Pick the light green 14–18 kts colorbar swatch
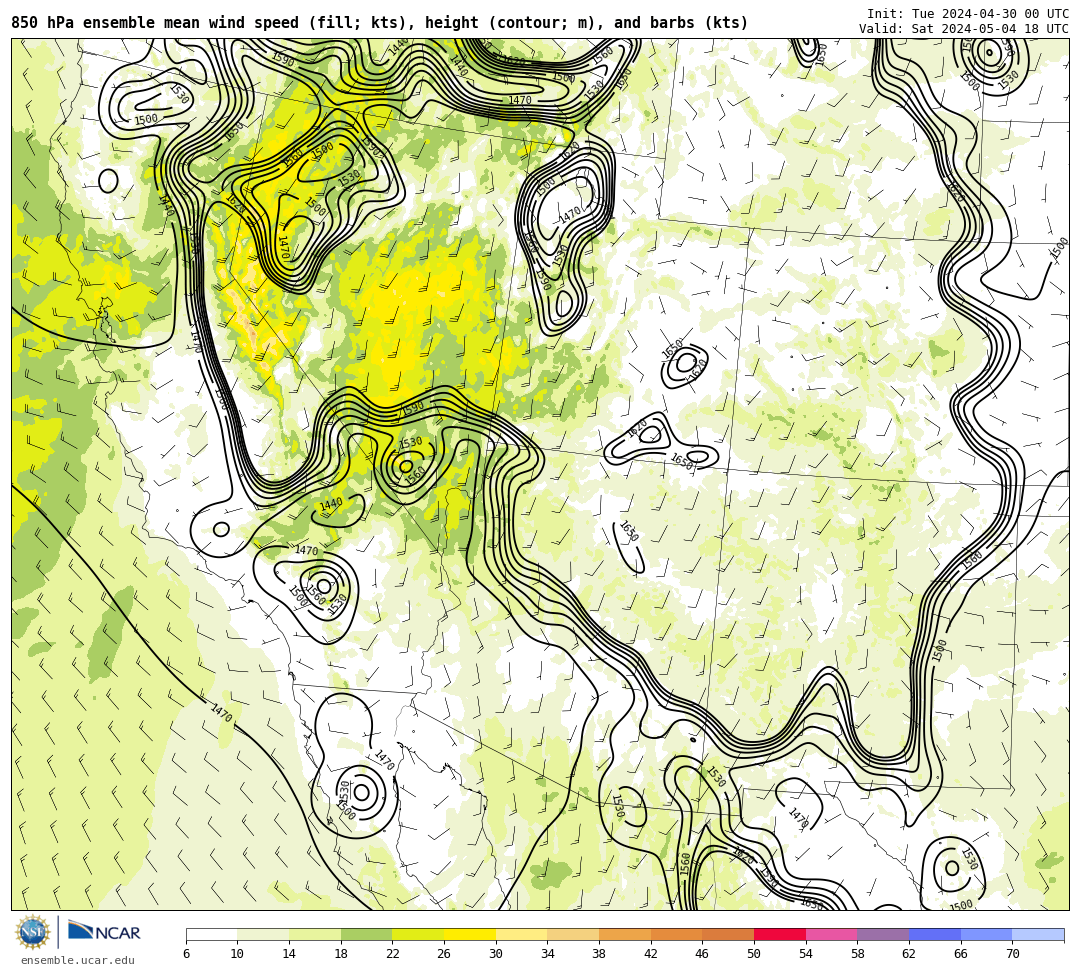Image resolution: width=1080 pixels, height=973 pixels. (x=315, y=934)
